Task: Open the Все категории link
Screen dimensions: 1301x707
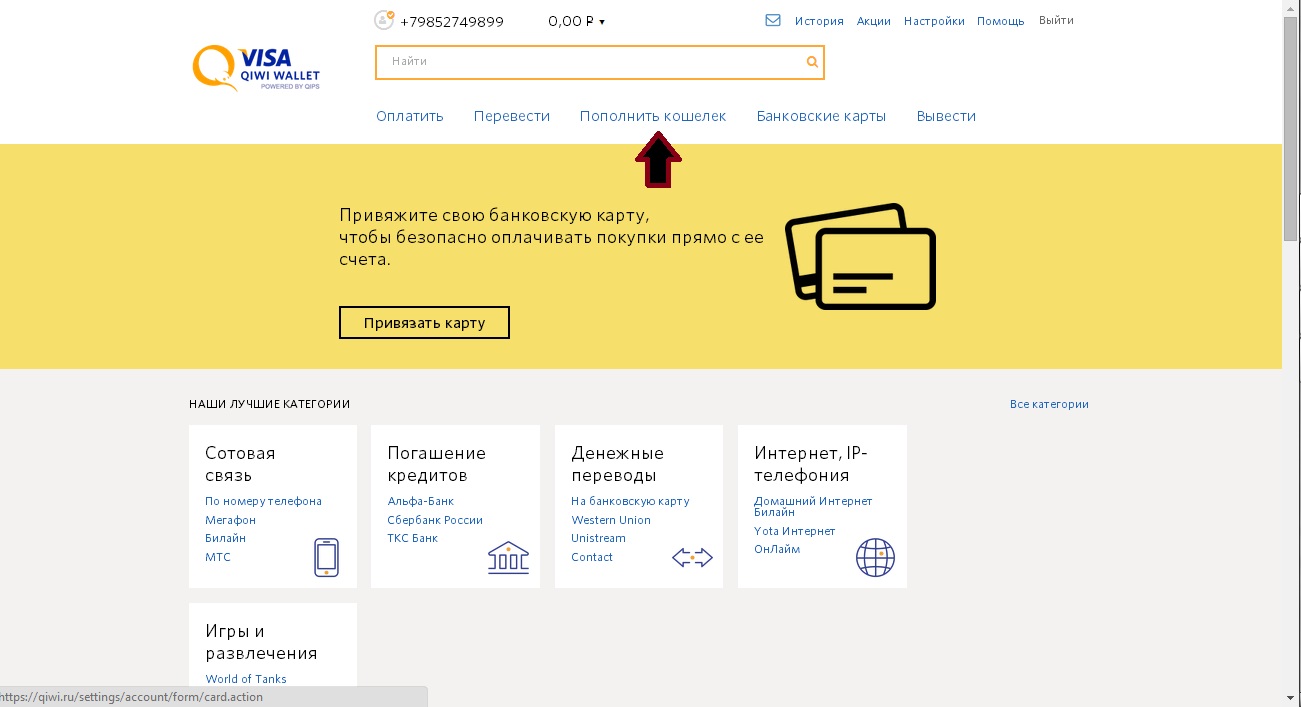Action: pos(1049,404)
